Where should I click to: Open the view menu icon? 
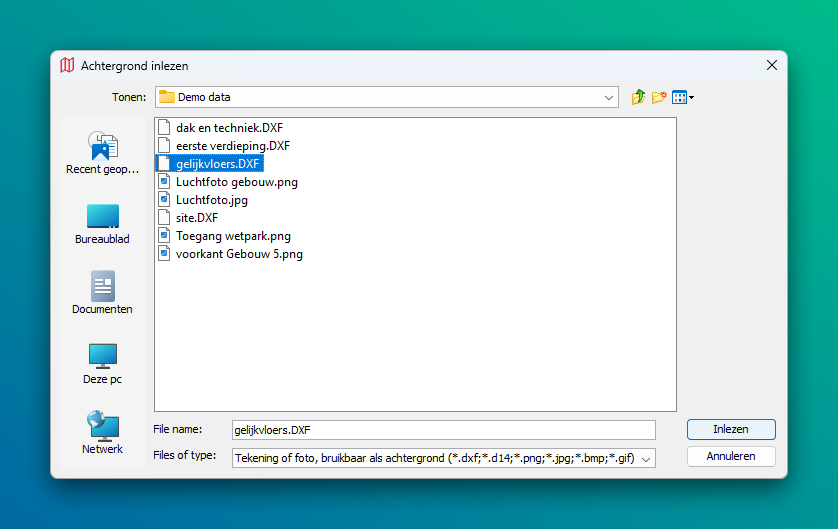click(x=683, y=97)
